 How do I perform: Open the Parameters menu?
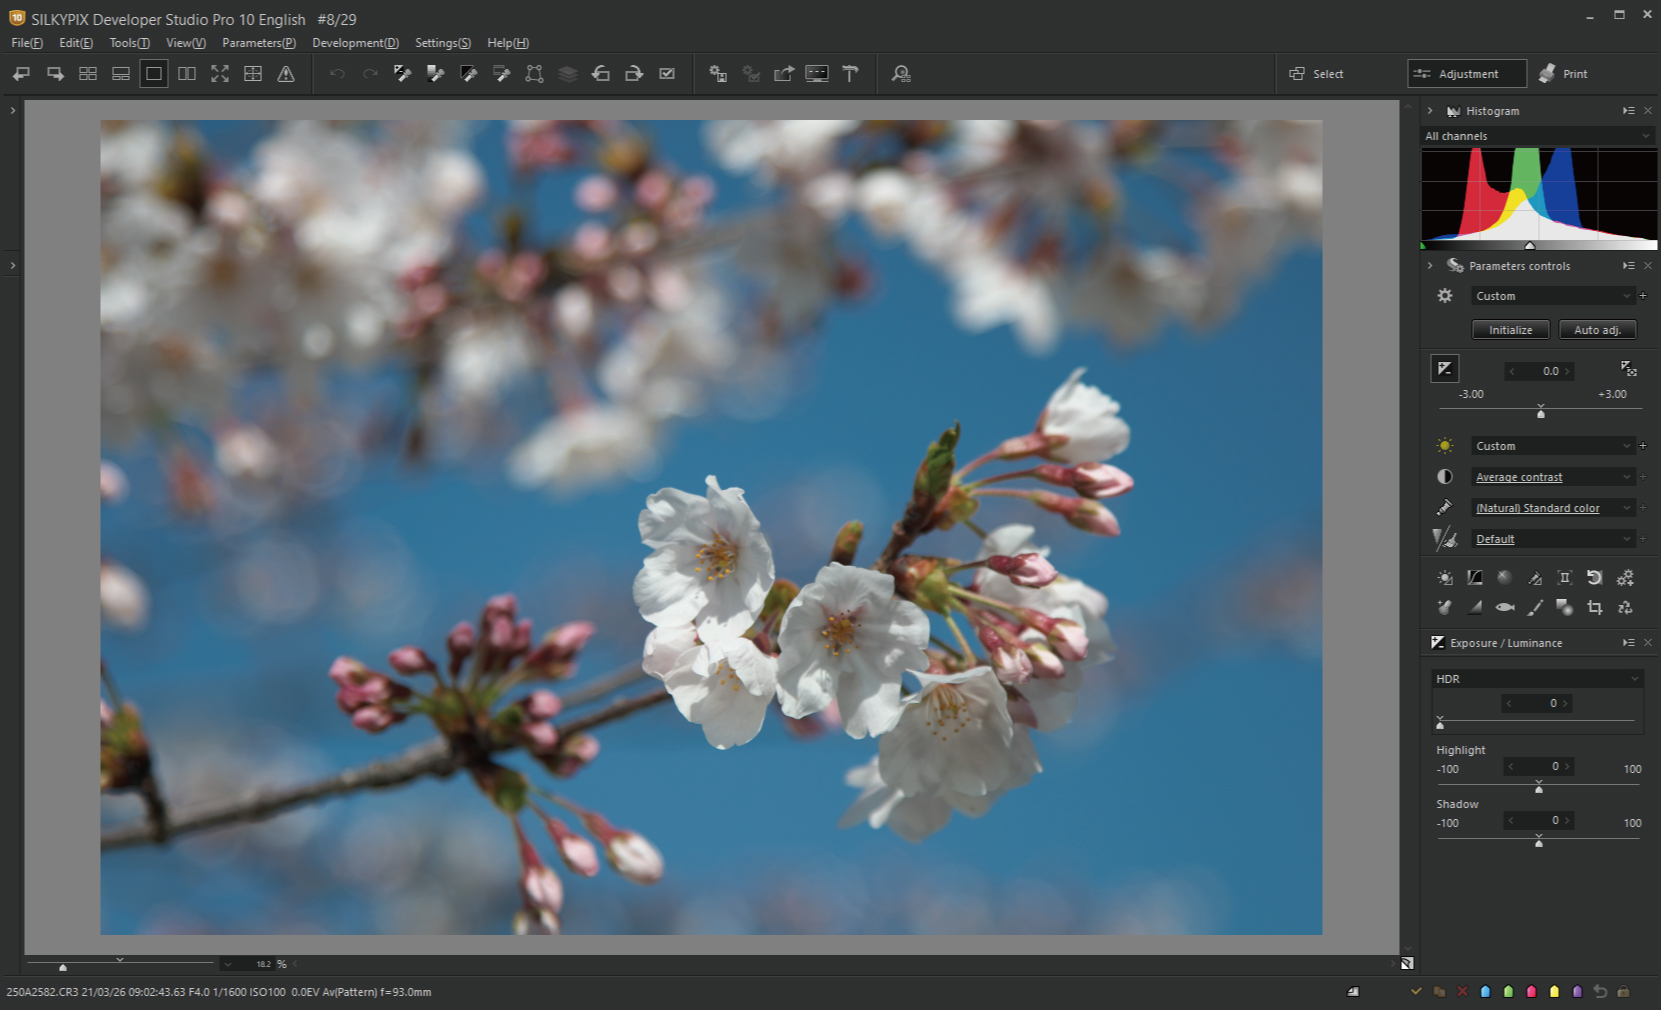259,43
